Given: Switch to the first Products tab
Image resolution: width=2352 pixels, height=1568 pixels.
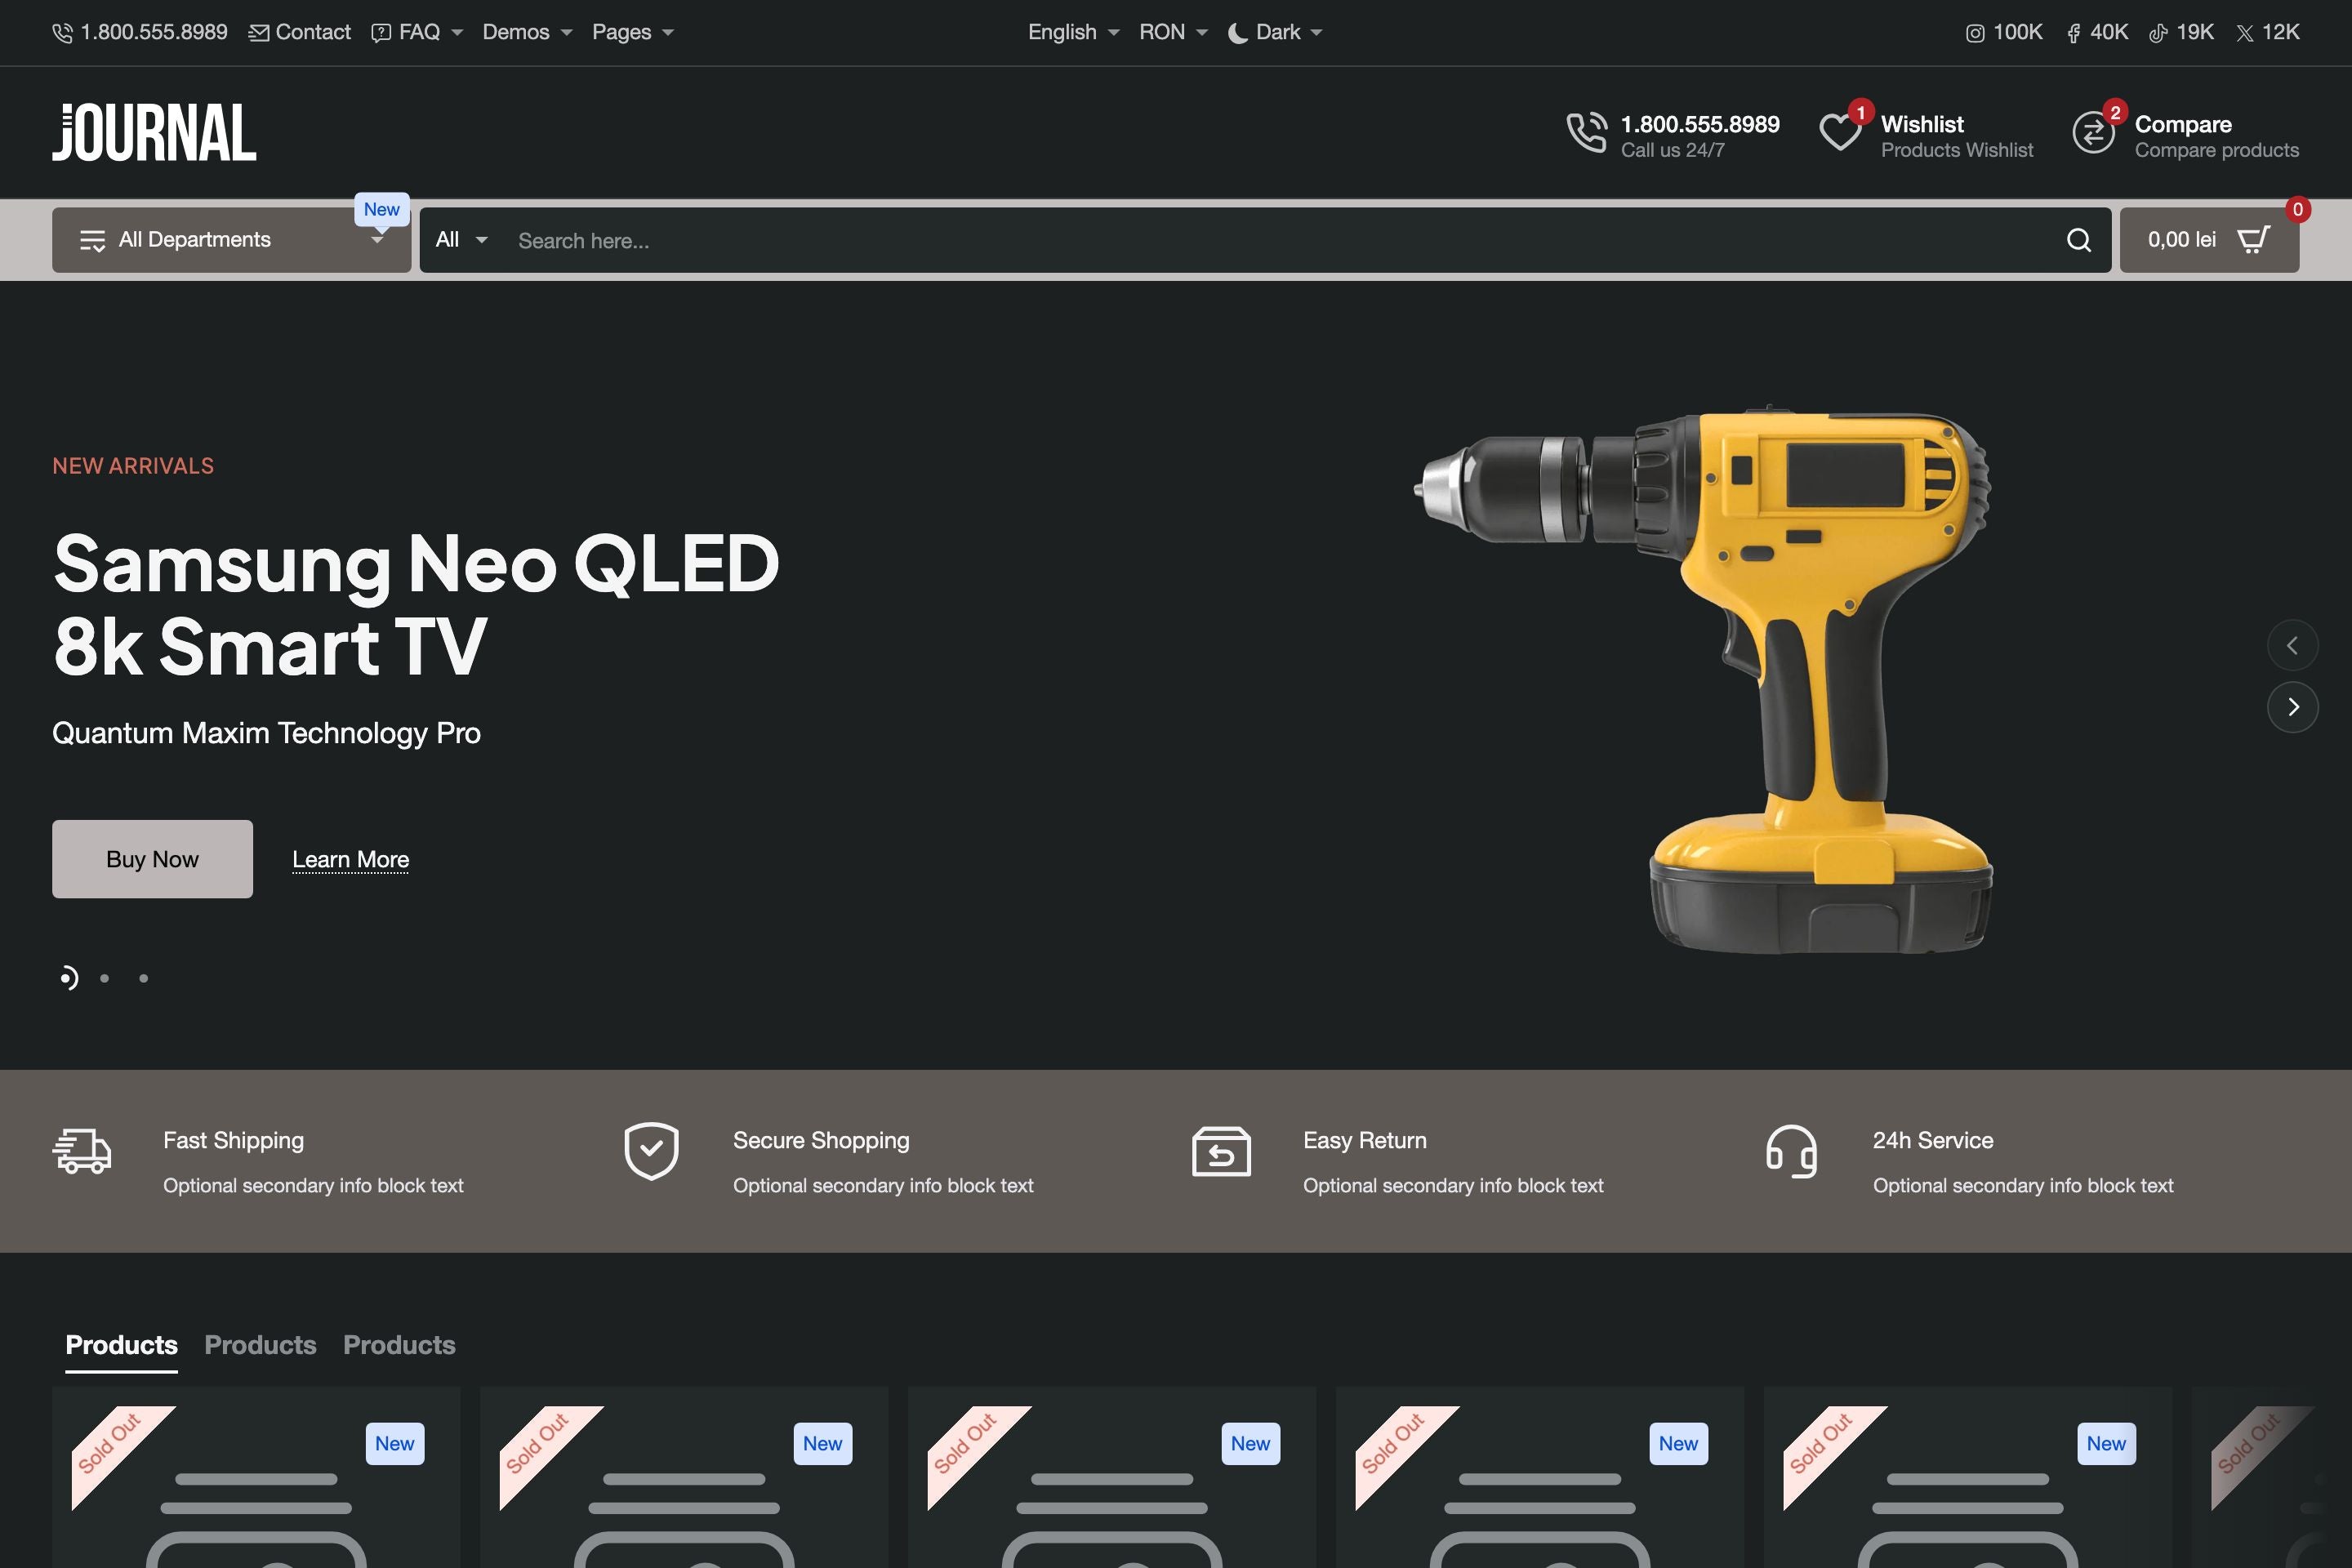Looking at the screenshot, I should 121,1345.
